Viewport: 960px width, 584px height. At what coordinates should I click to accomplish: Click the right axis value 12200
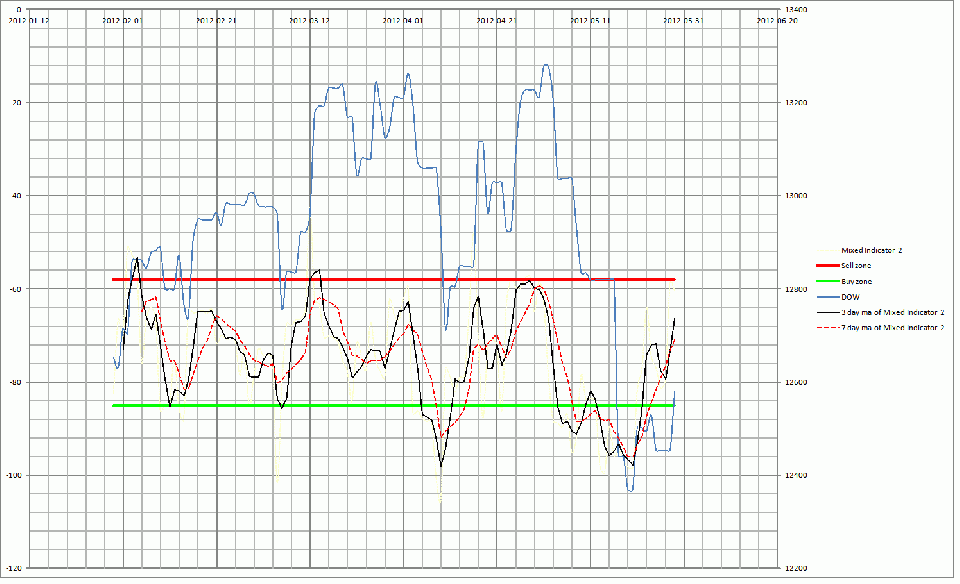tap(796, 568)
